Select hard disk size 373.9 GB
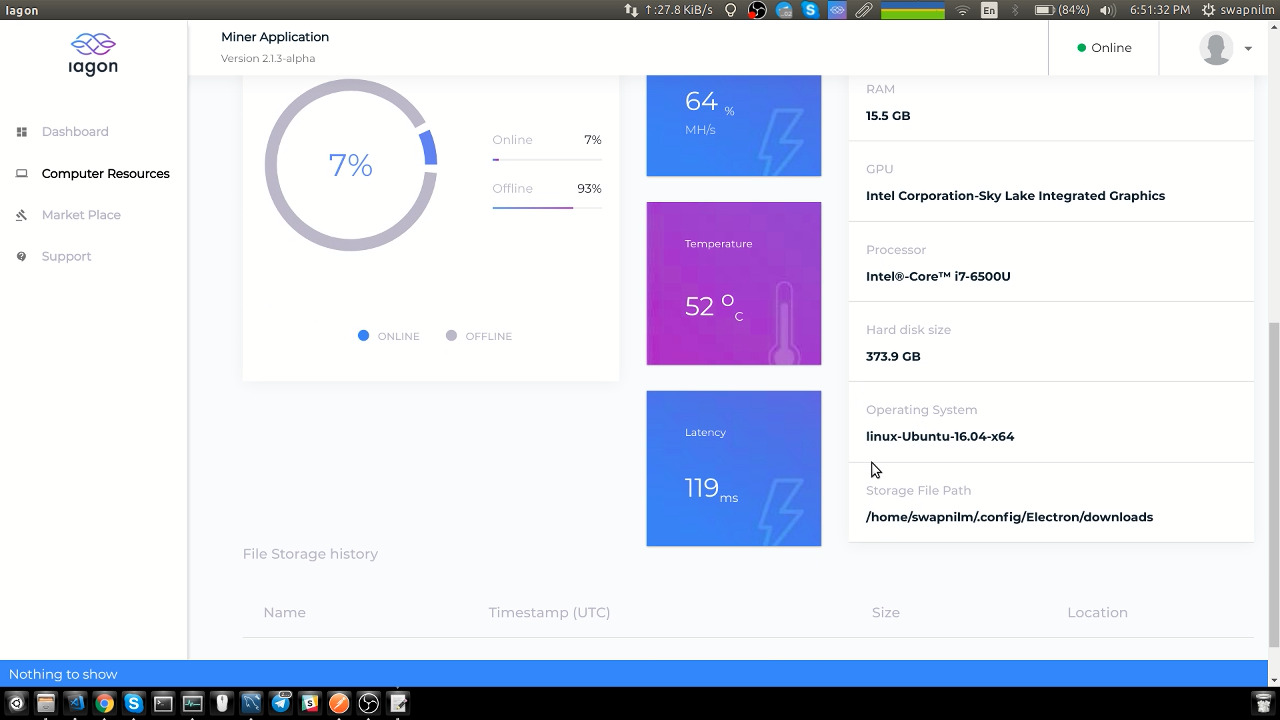Image resolution: width=1280 pixels, height=720 pixels. point(893,356)
